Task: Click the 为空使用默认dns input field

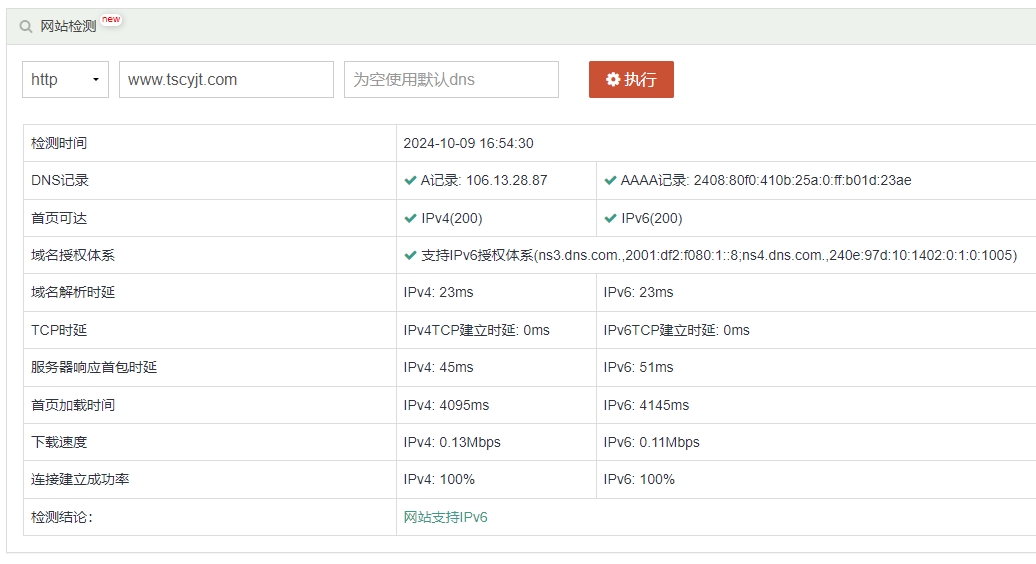Action: coord(451,80)
